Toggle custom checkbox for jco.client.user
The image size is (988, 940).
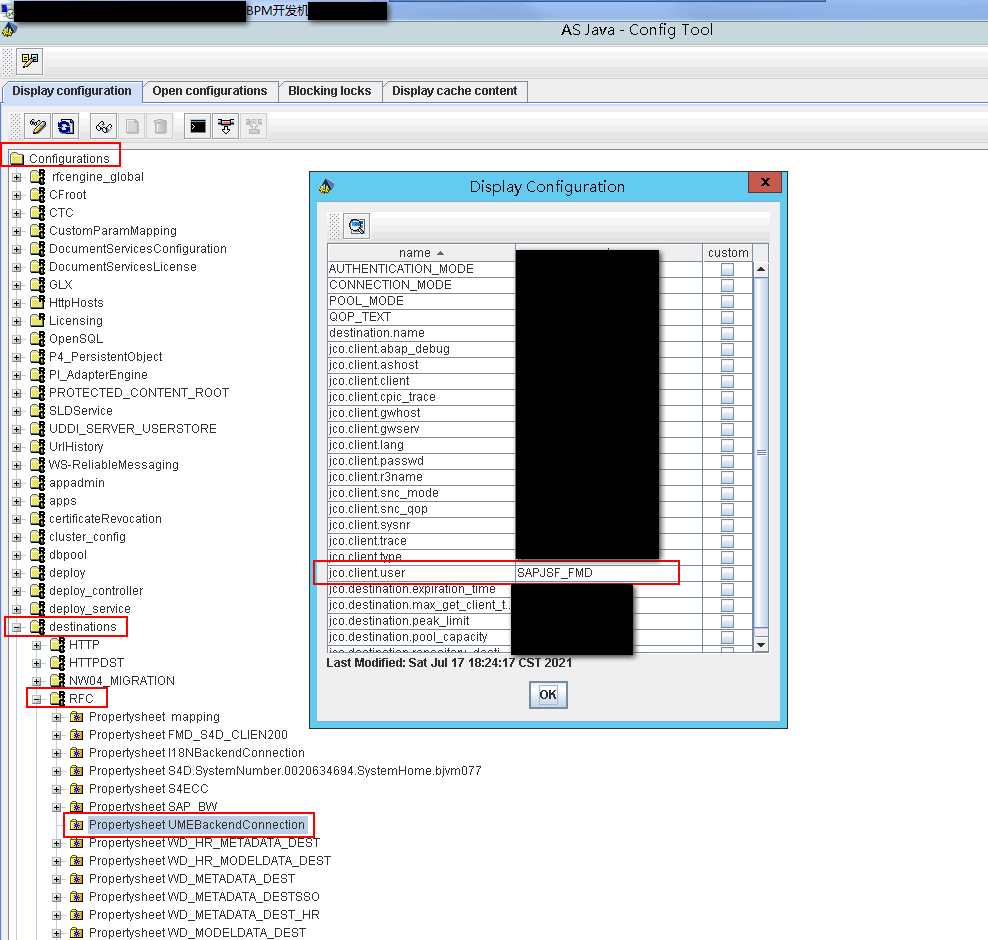click(727, 573)
